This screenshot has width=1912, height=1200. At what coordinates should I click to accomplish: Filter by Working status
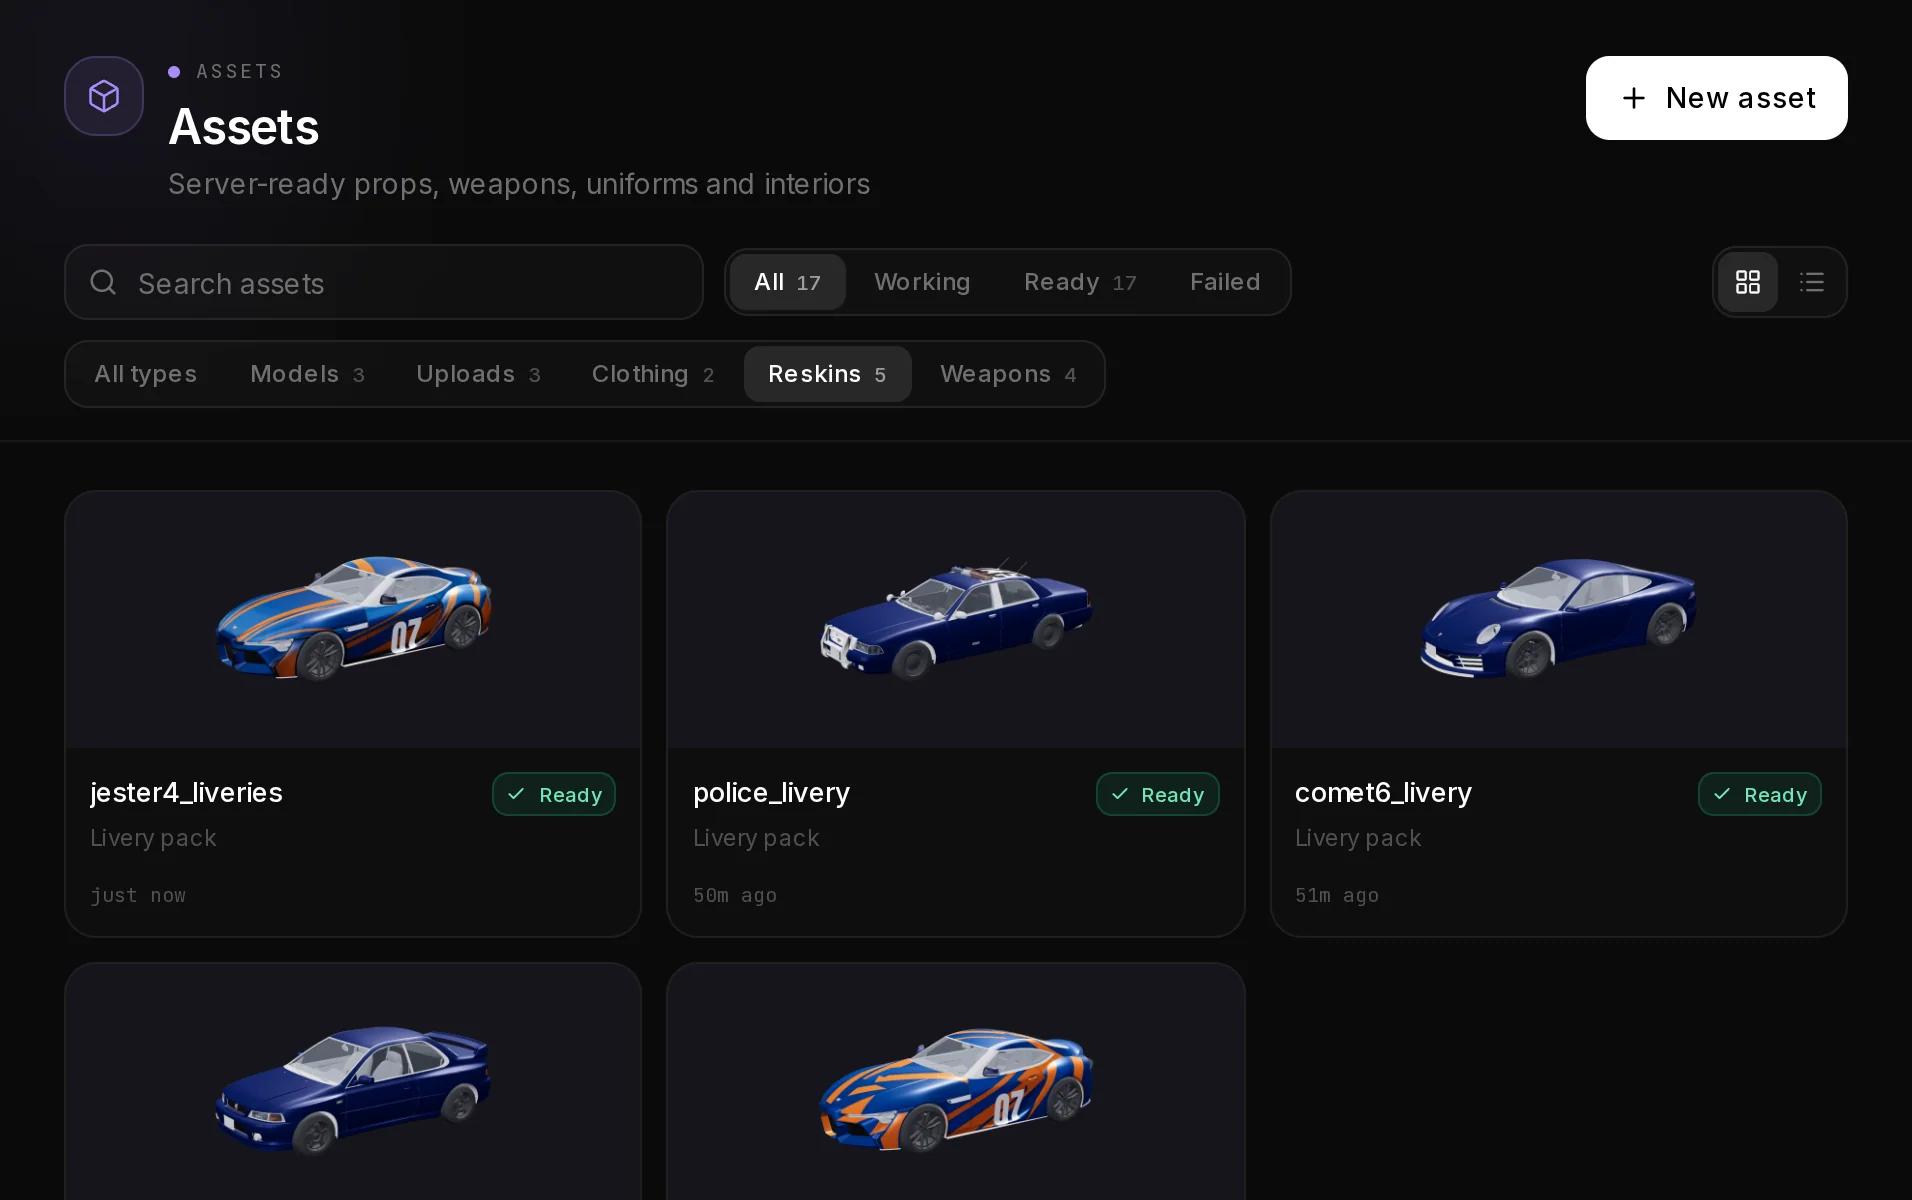click(x=922, y=282)
